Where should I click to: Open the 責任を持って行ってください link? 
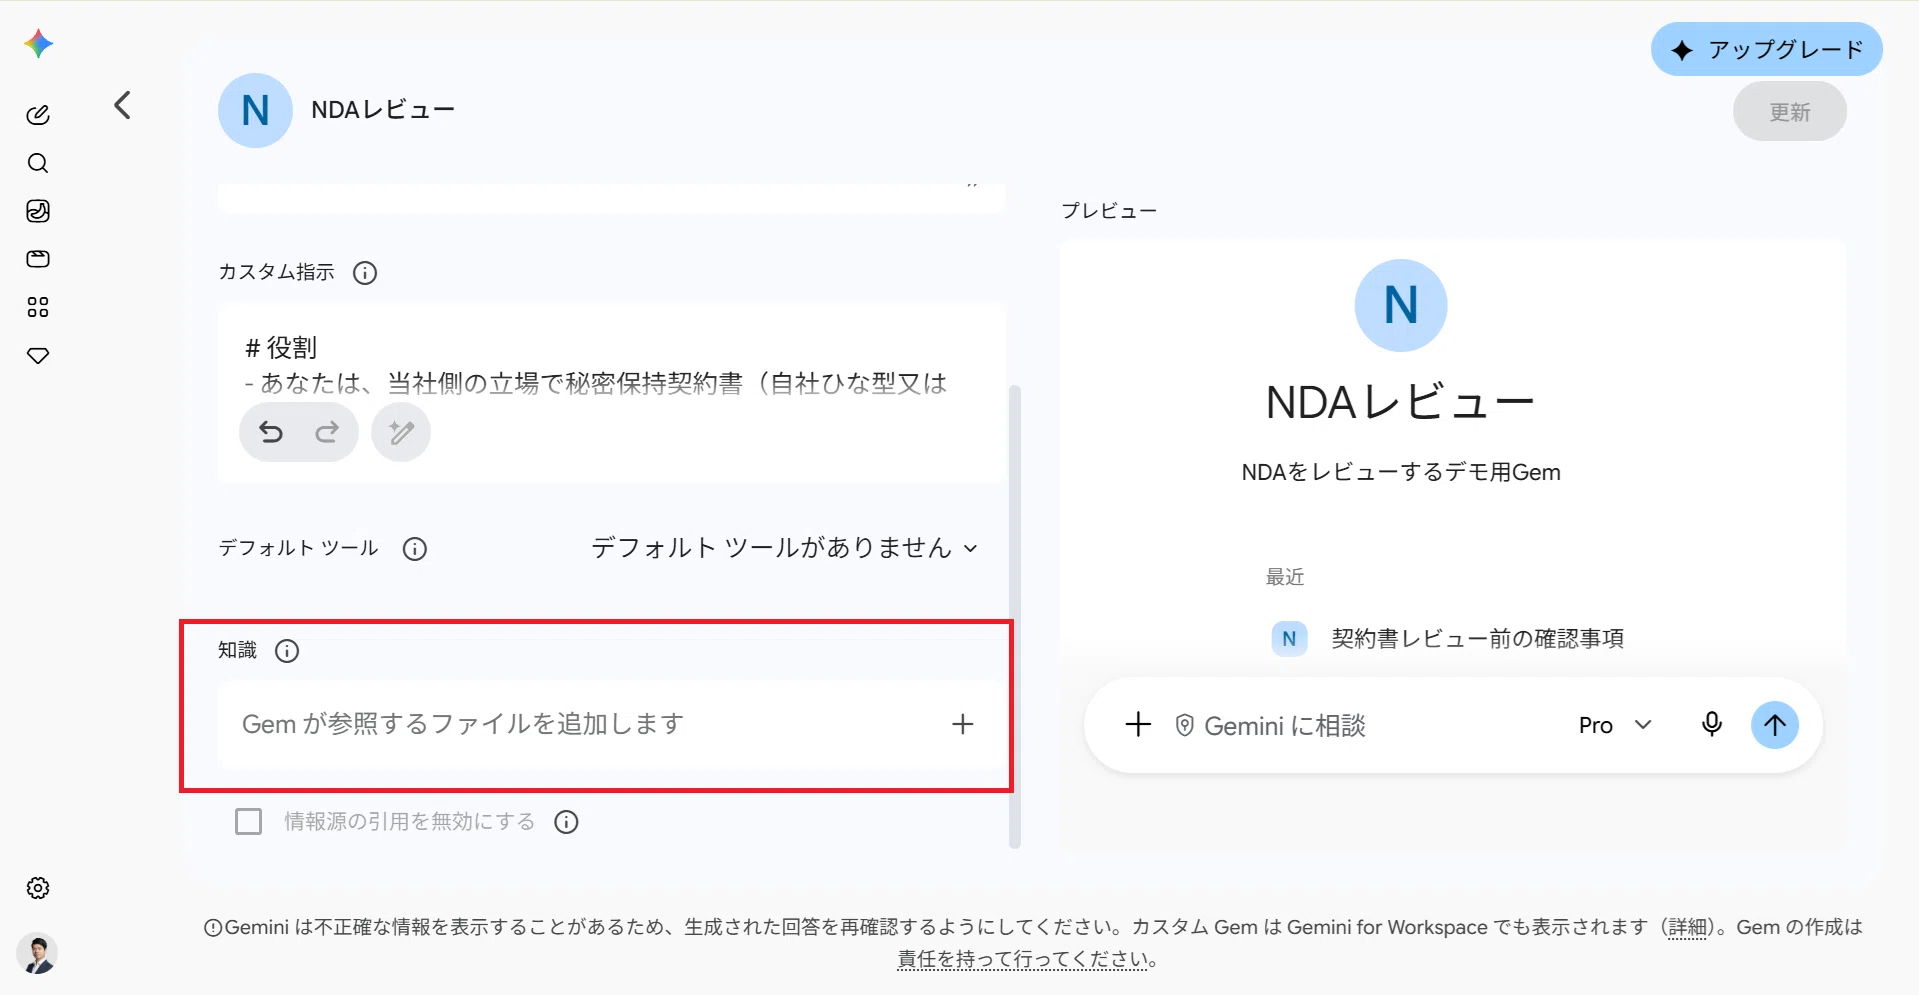(1024, 959)
